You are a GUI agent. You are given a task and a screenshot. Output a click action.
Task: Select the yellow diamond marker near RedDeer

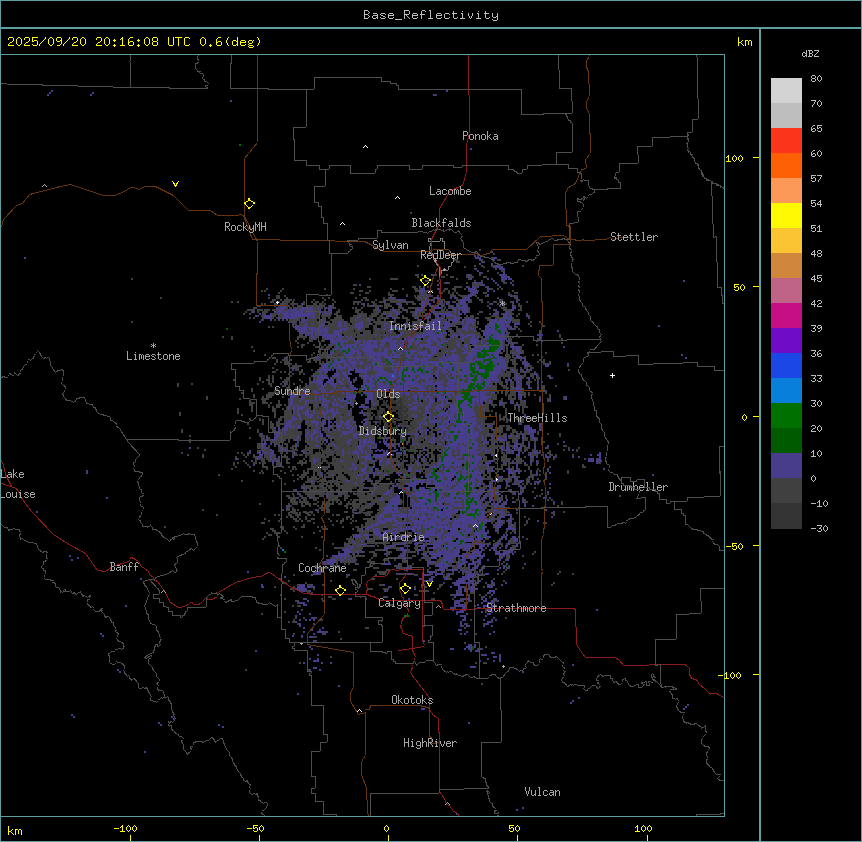[425, 281]
